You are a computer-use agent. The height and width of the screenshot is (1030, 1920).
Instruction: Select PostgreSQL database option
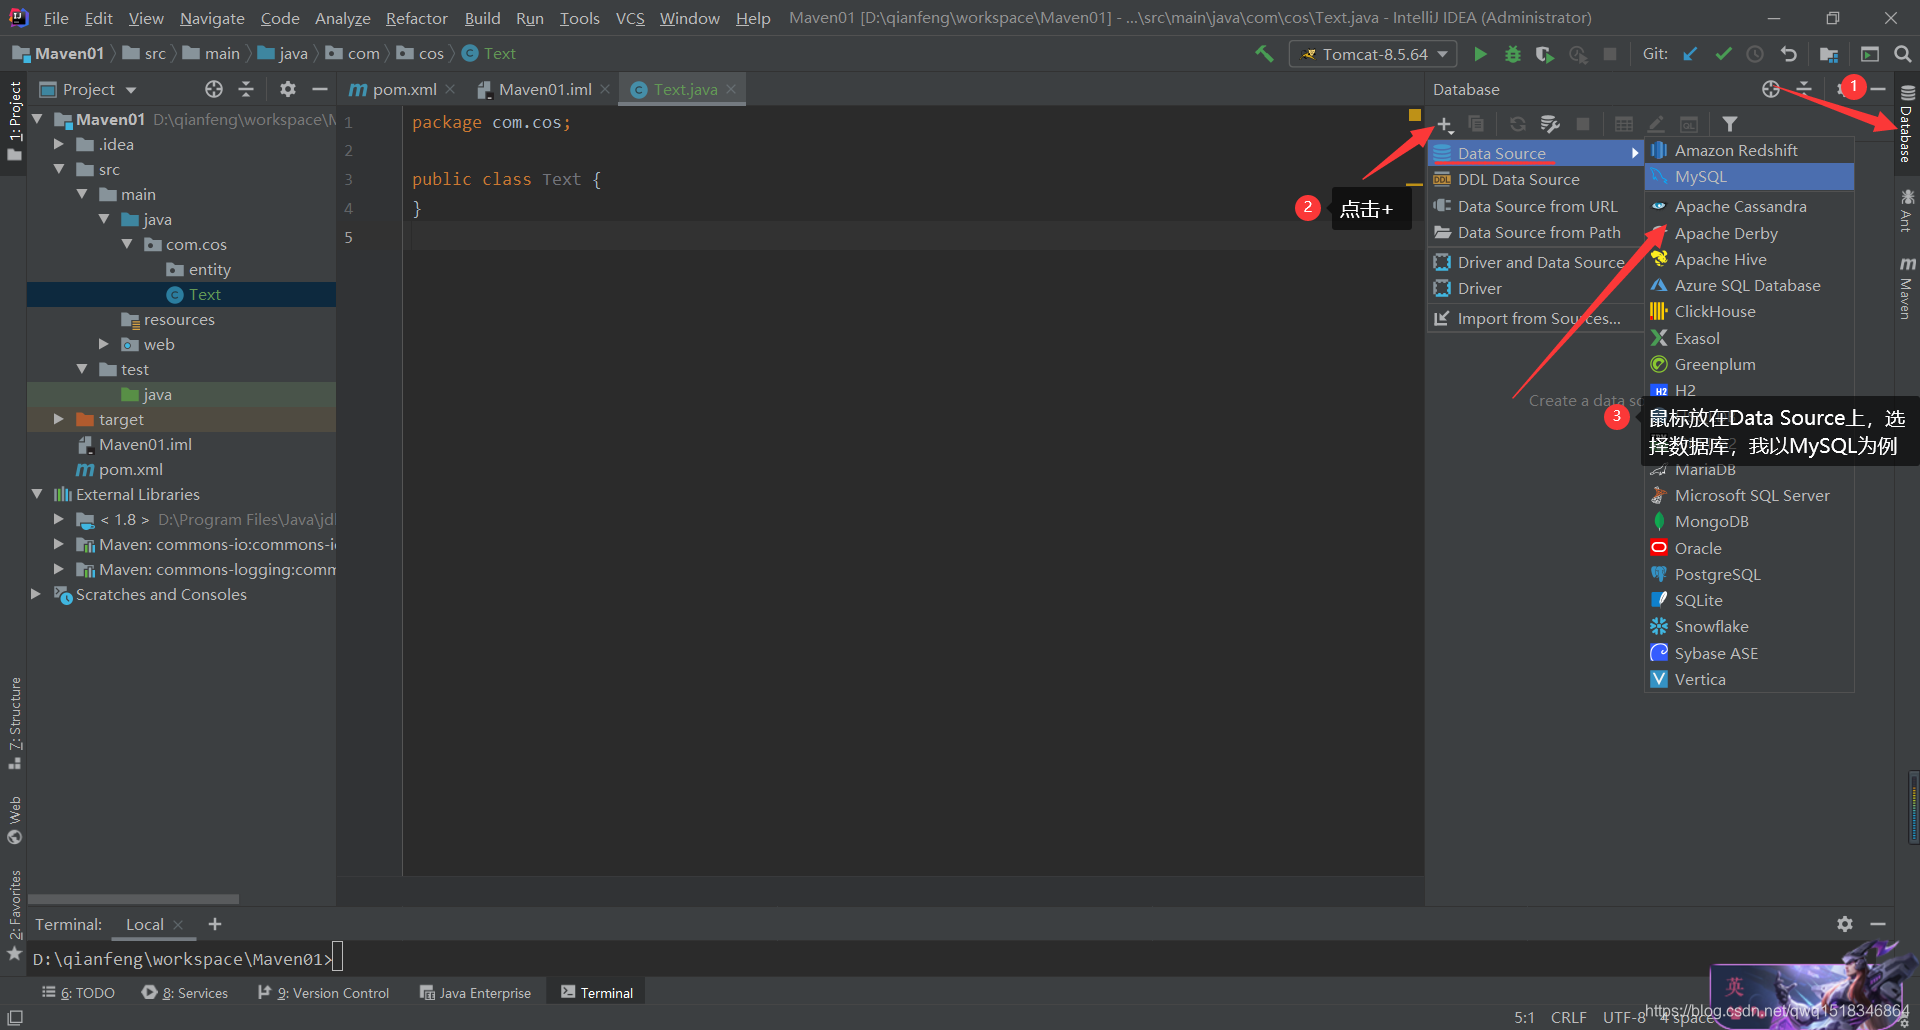1749,574
